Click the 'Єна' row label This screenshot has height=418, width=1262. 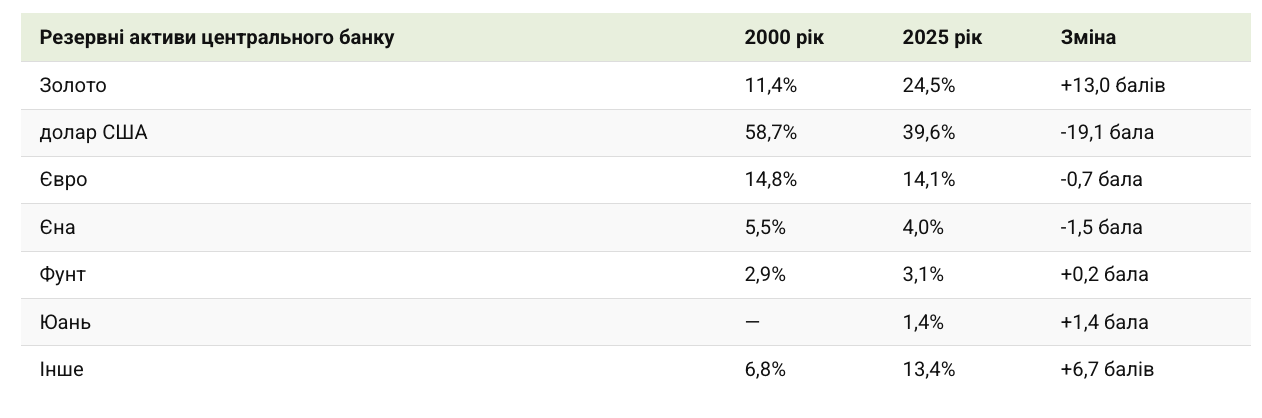58,228
